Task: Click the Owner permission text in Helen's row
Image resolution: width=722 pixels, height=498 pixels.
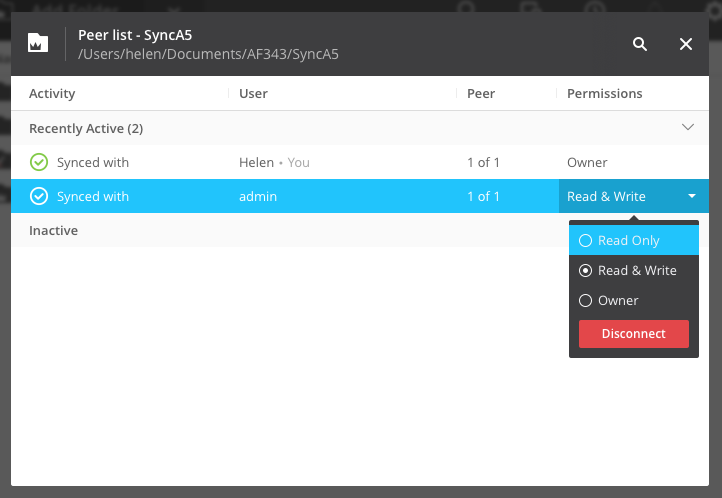Action: [x=587, y=162]
